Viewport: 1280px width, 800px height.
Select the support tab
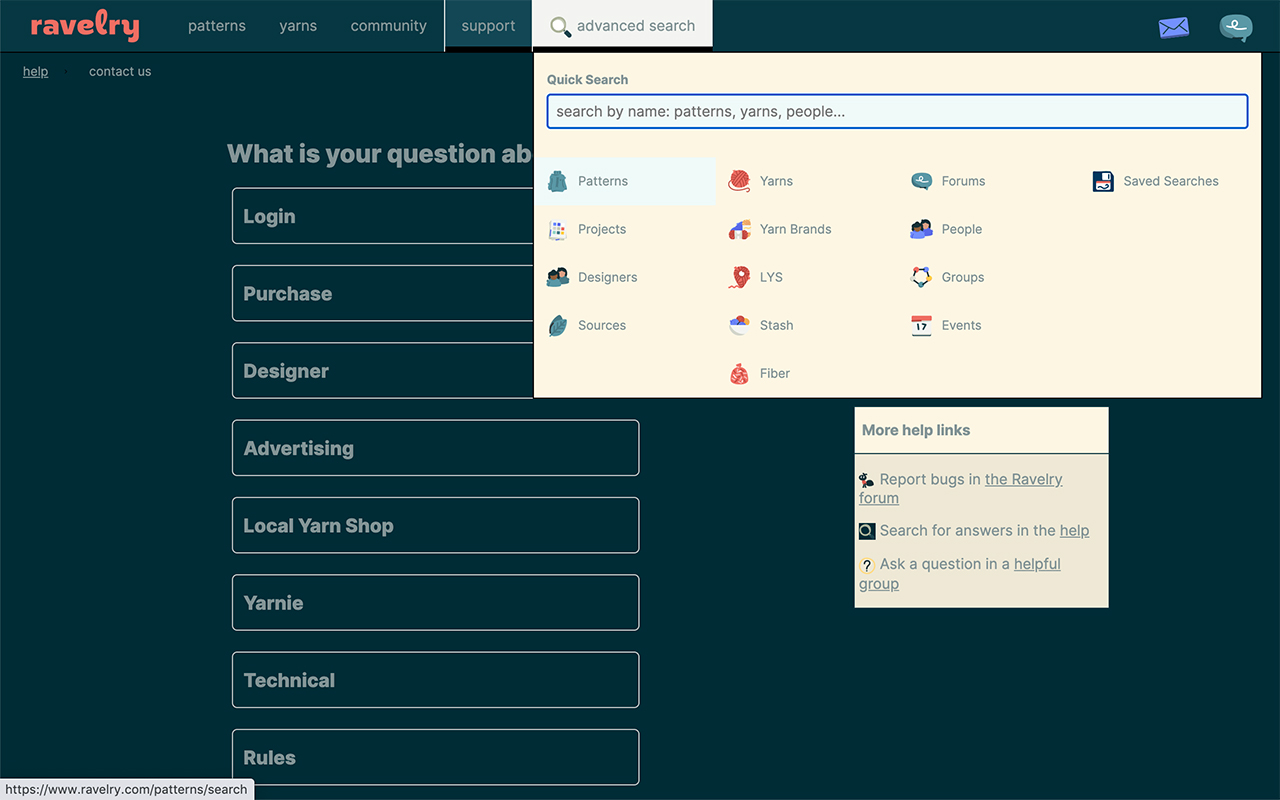488,26
